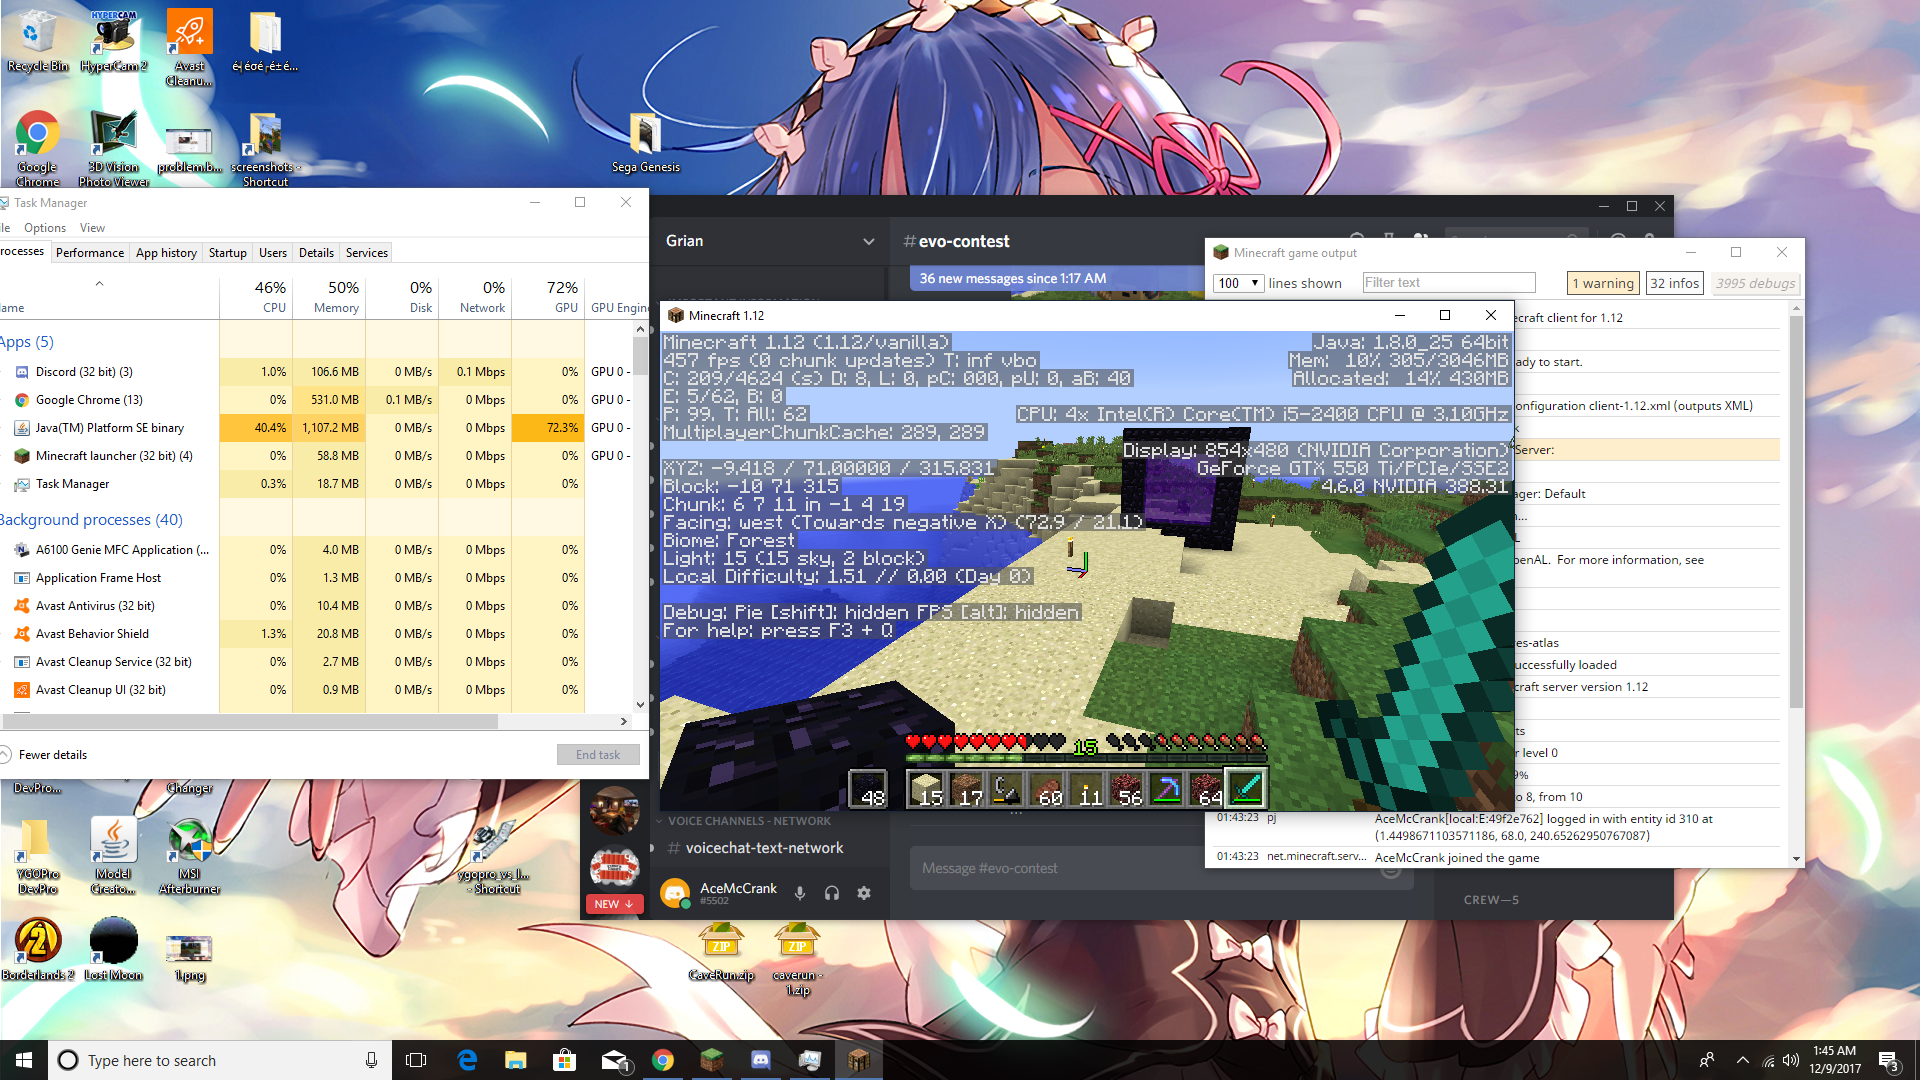The width and height of the screenshot is (1920, 1080).
Task: Click the Filter text input field
Action: pyautogui.click(x=1448, y=283)
